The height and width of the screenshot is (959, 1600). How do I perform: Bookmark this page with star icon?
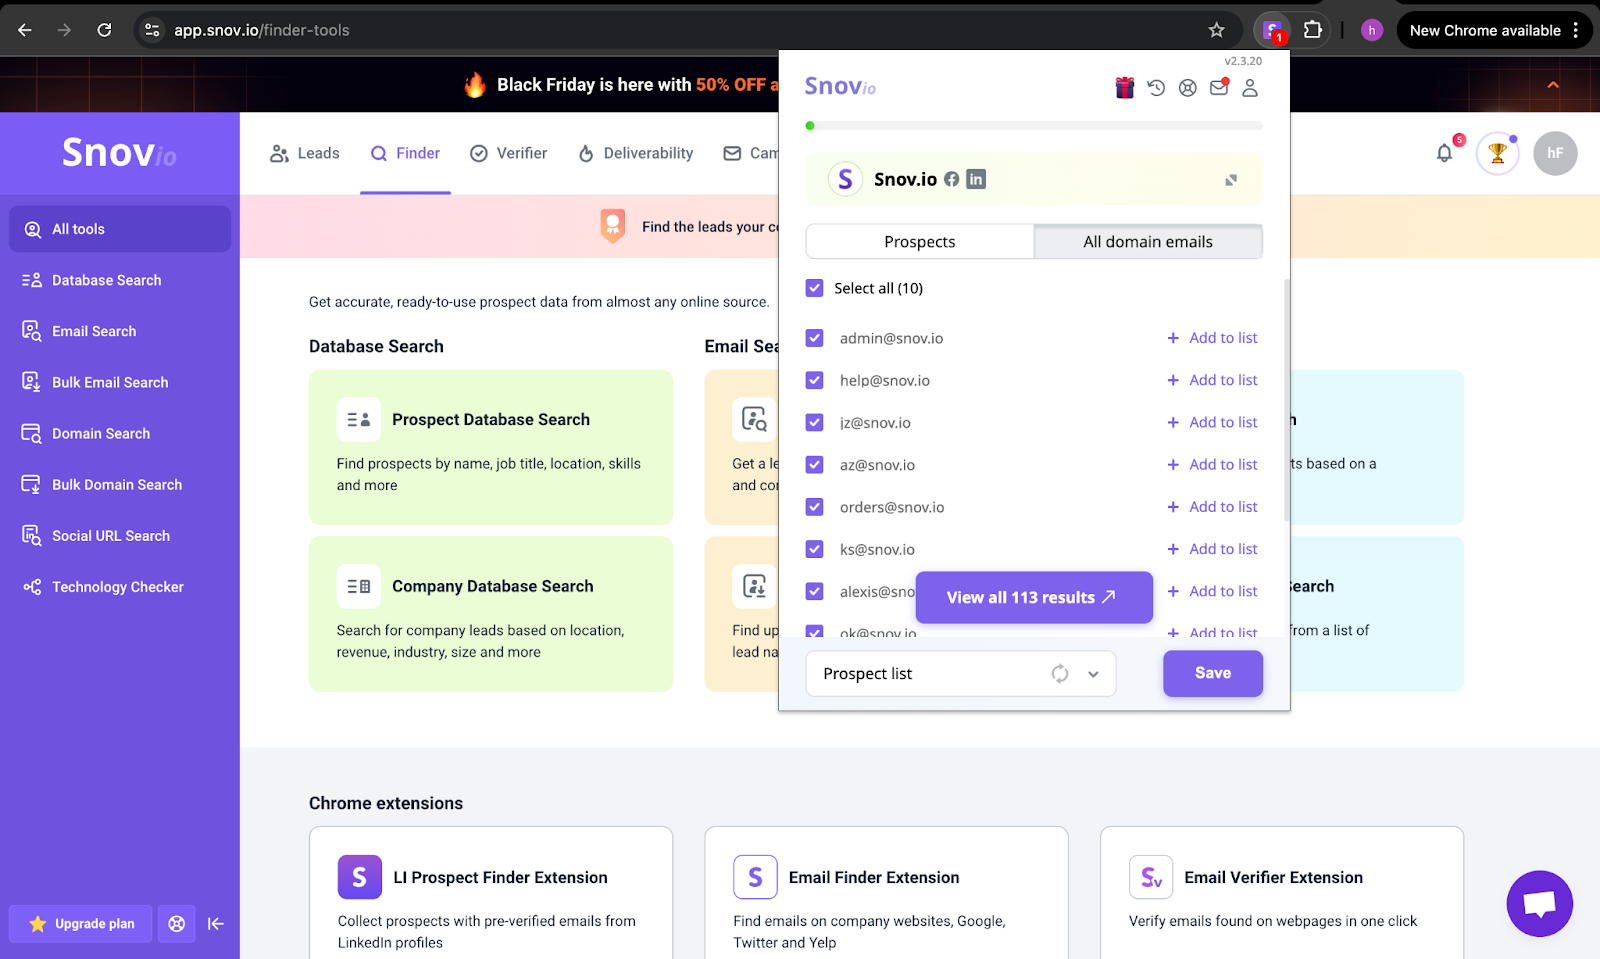[1216, 30]
